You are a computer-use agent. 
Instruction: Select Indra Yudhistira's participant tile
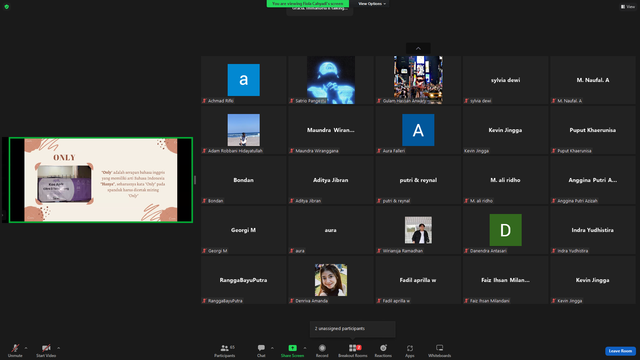tap(593, 230)
